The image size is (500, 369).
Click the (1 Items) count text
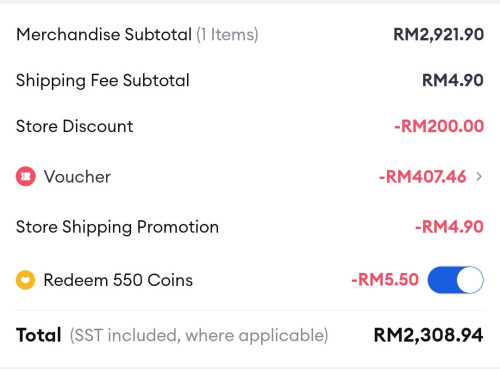[x=227, y=35]
